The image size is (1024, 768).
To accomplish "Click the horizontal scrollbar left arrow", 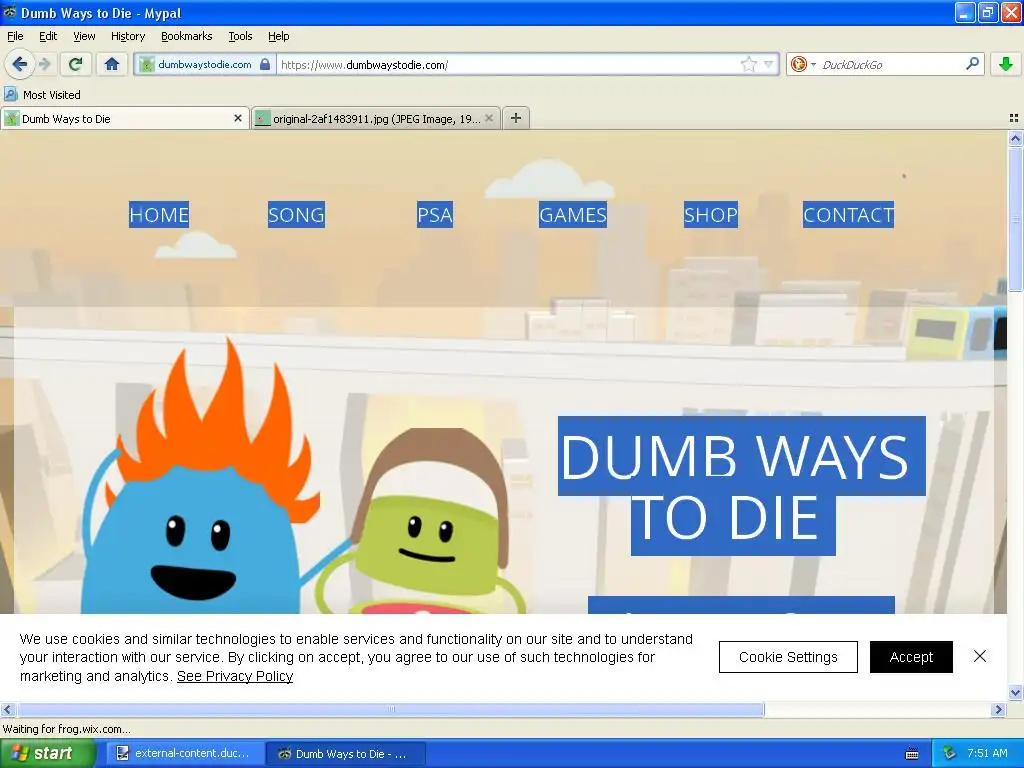I will [7, 709].
